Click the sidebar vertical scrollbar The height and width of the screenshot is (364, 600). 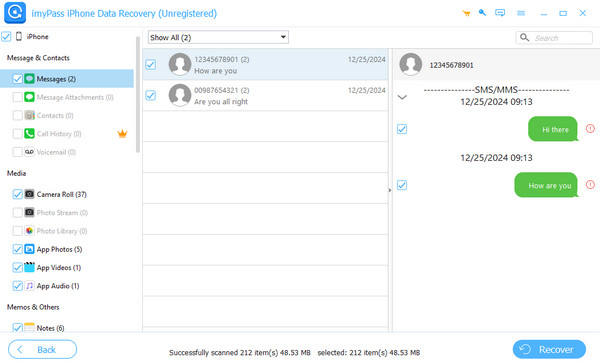[138, 95]
